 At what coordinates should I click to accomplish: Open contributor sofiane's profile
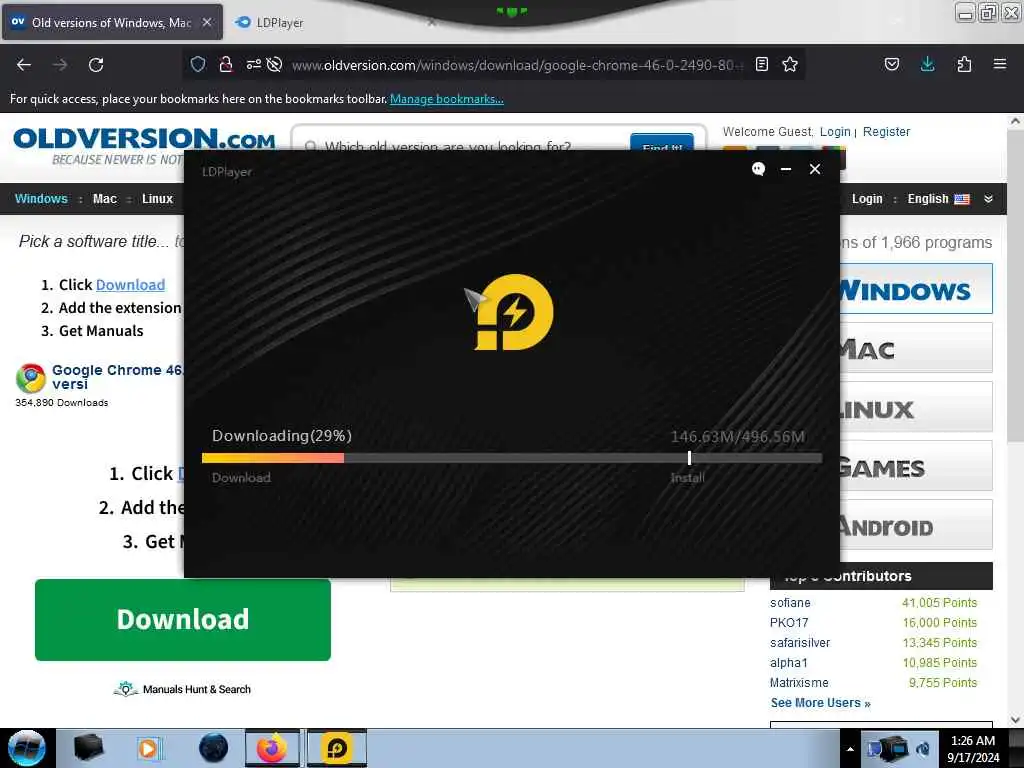point(790,603)
